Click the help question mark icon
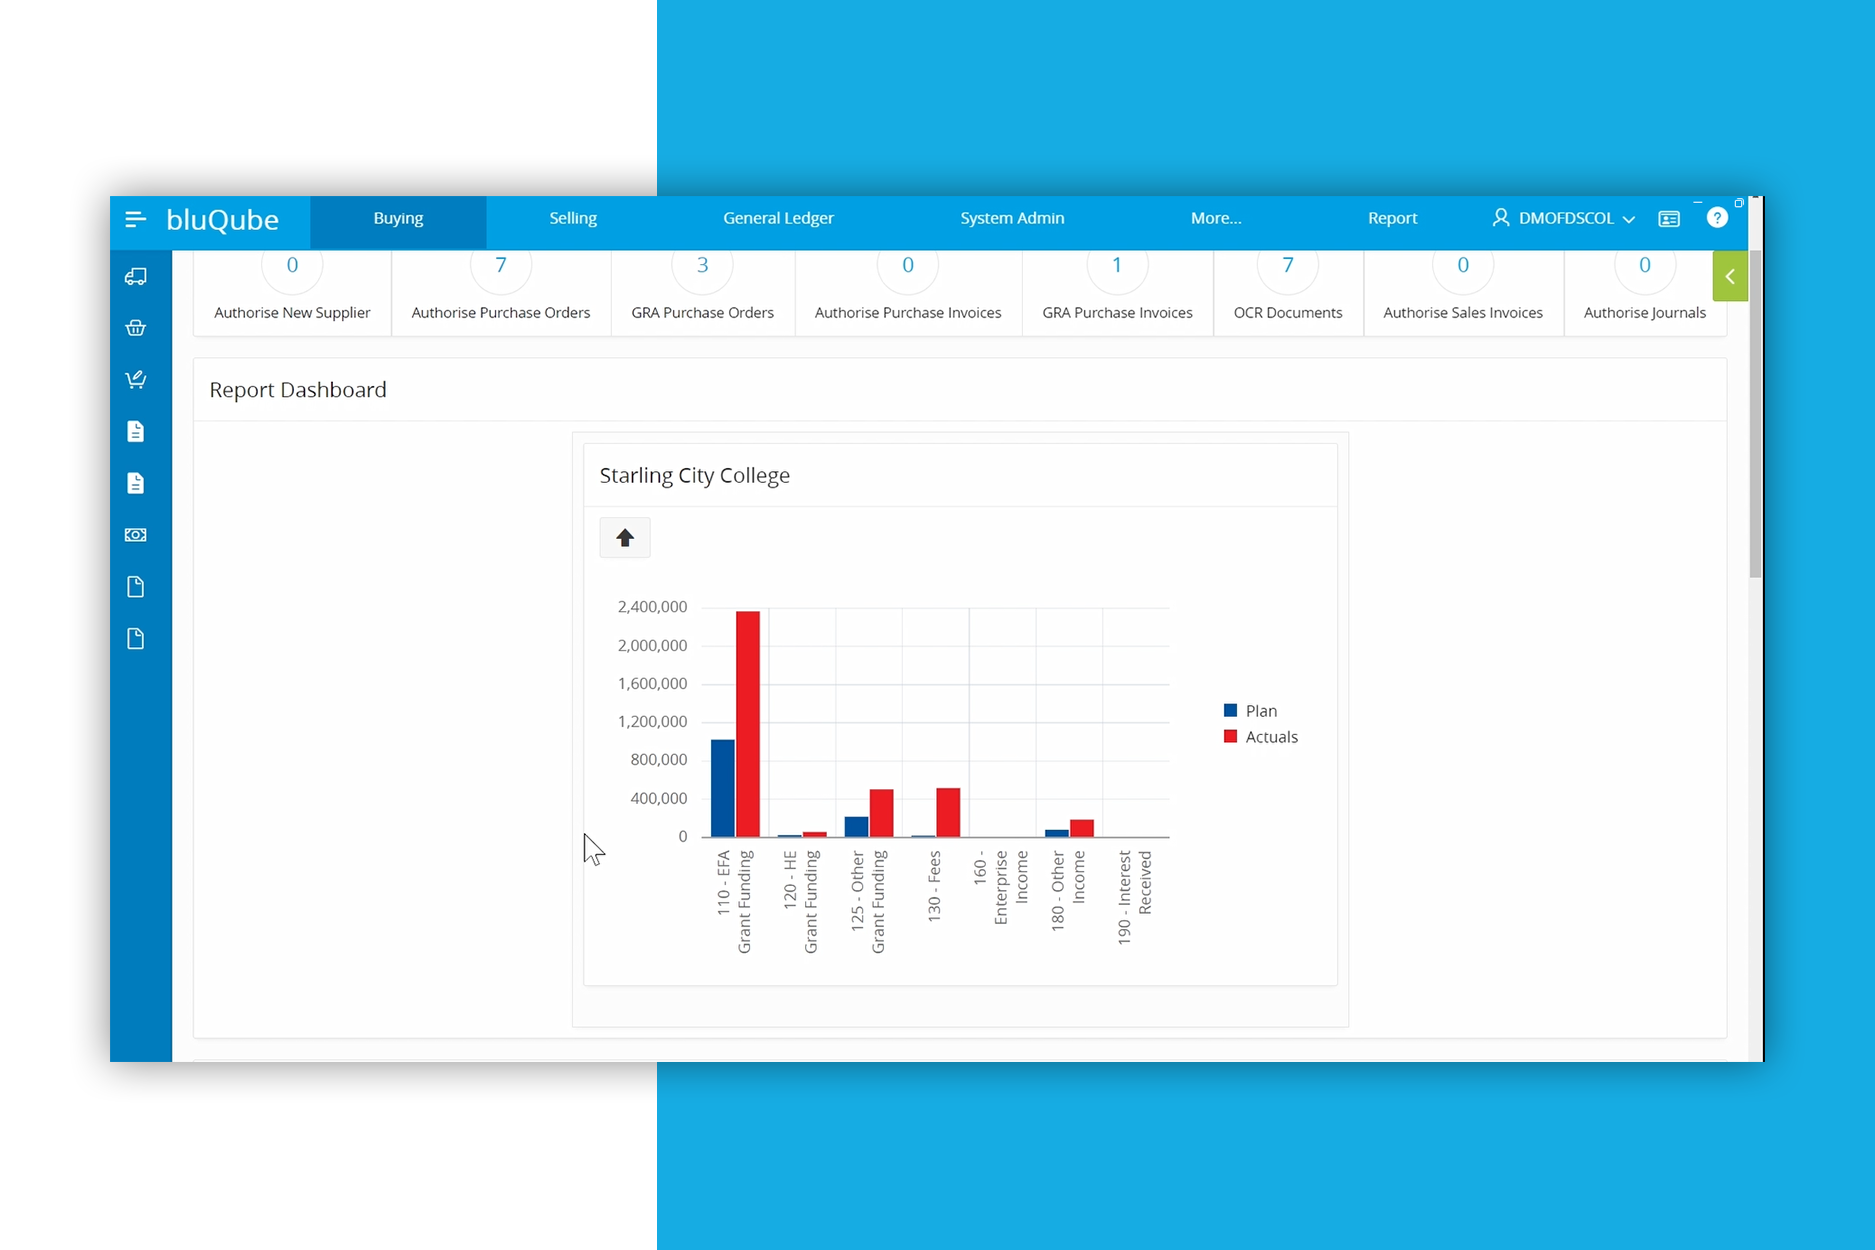1875x1250 pixels. coord(1717,218)
